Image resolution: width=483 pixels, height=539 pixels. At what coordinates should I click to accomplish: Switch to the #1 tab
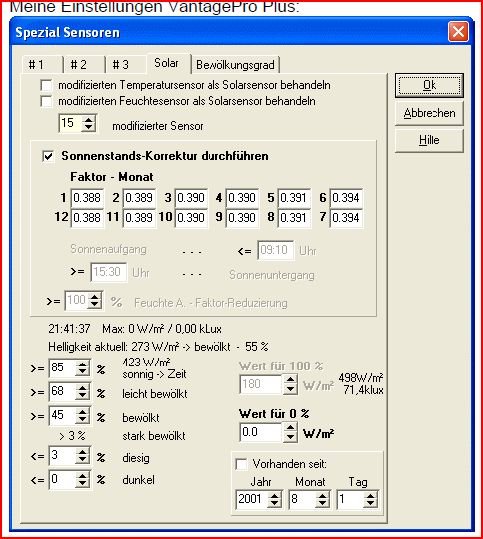coord(42,65)
